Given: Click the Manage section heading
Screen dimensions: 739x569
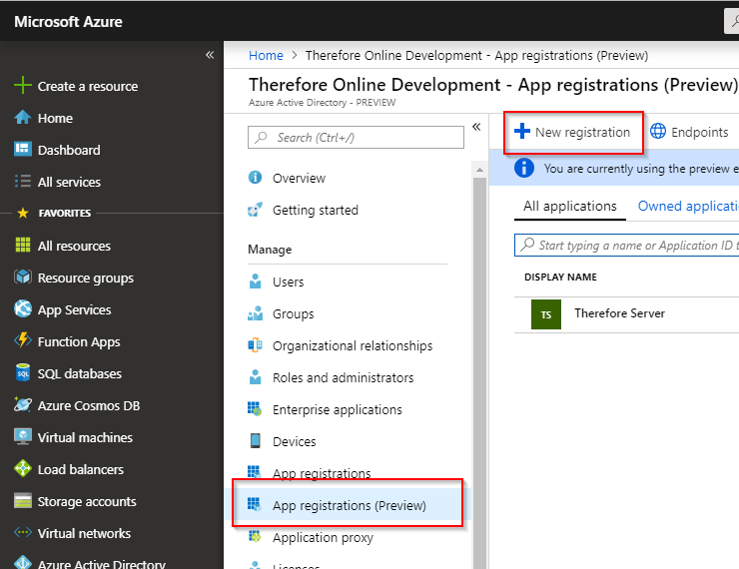Looking at the screenshot, I should [x=270, y=249].
